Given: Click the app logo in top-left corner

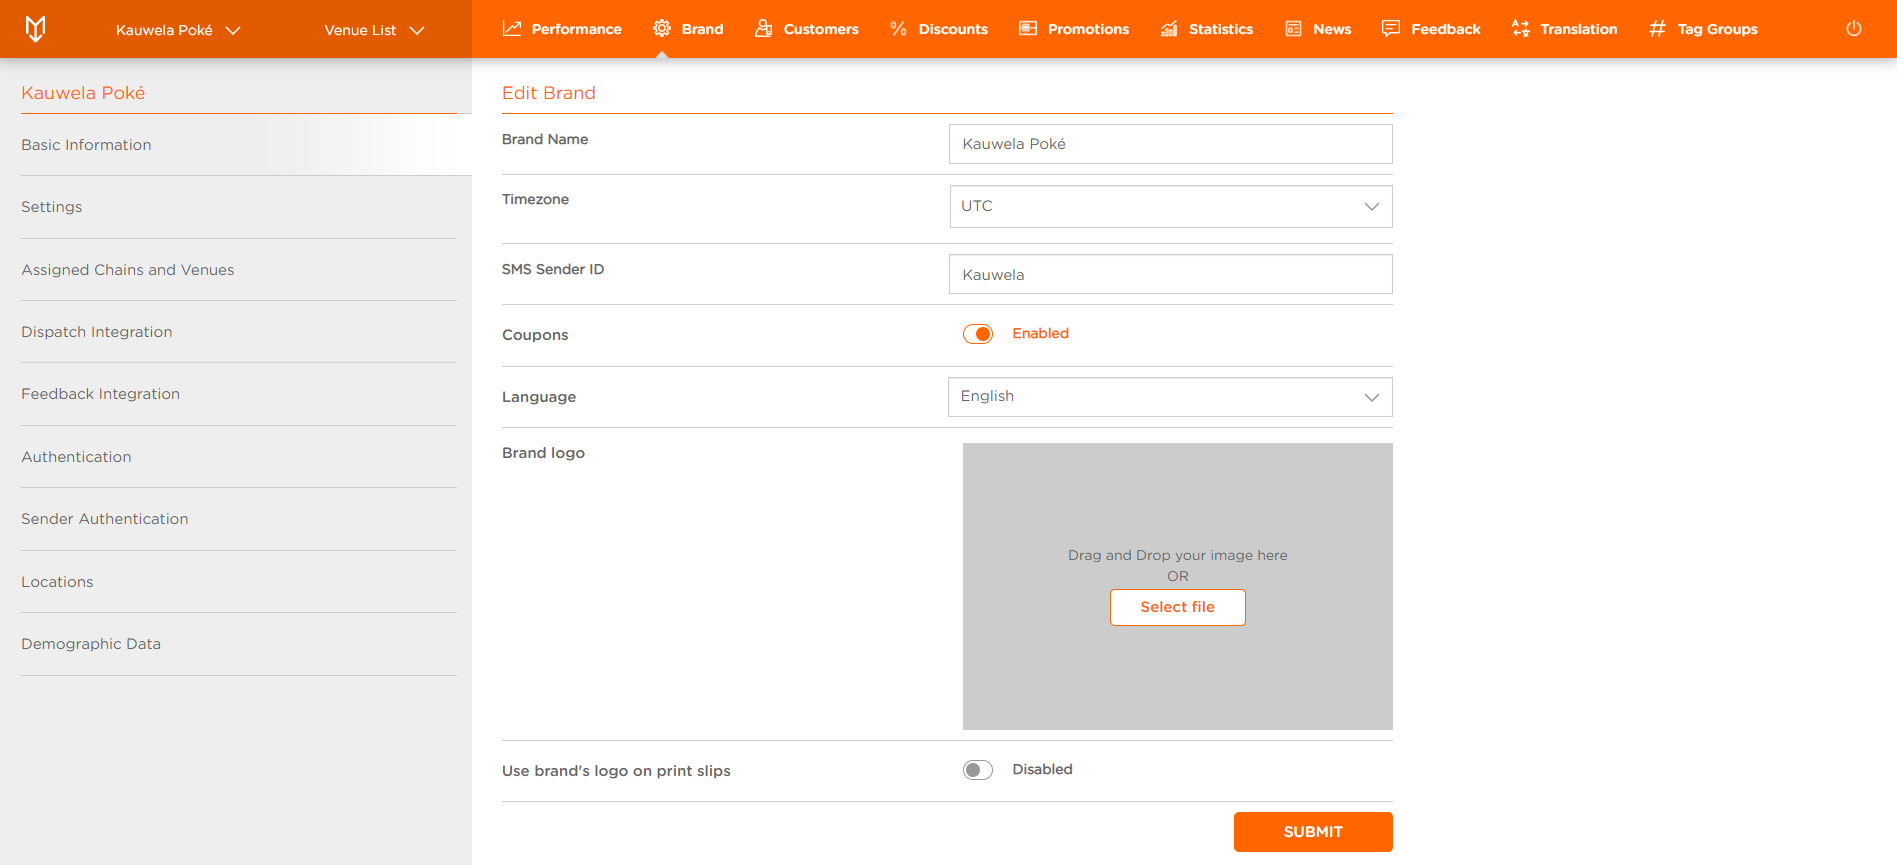Looking at the screenshot, I should (x=35, y=29).
